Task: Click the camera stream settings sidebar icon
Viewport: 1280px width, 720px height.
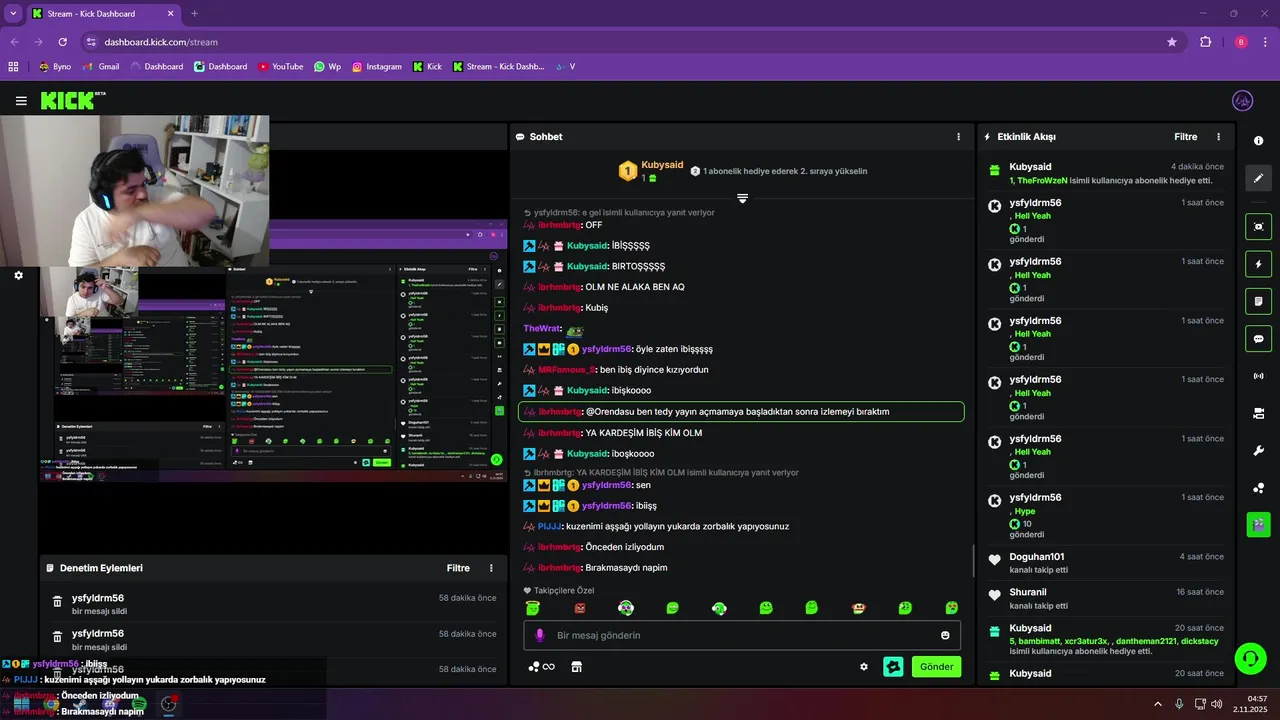Action: [x=1258, y=413]
